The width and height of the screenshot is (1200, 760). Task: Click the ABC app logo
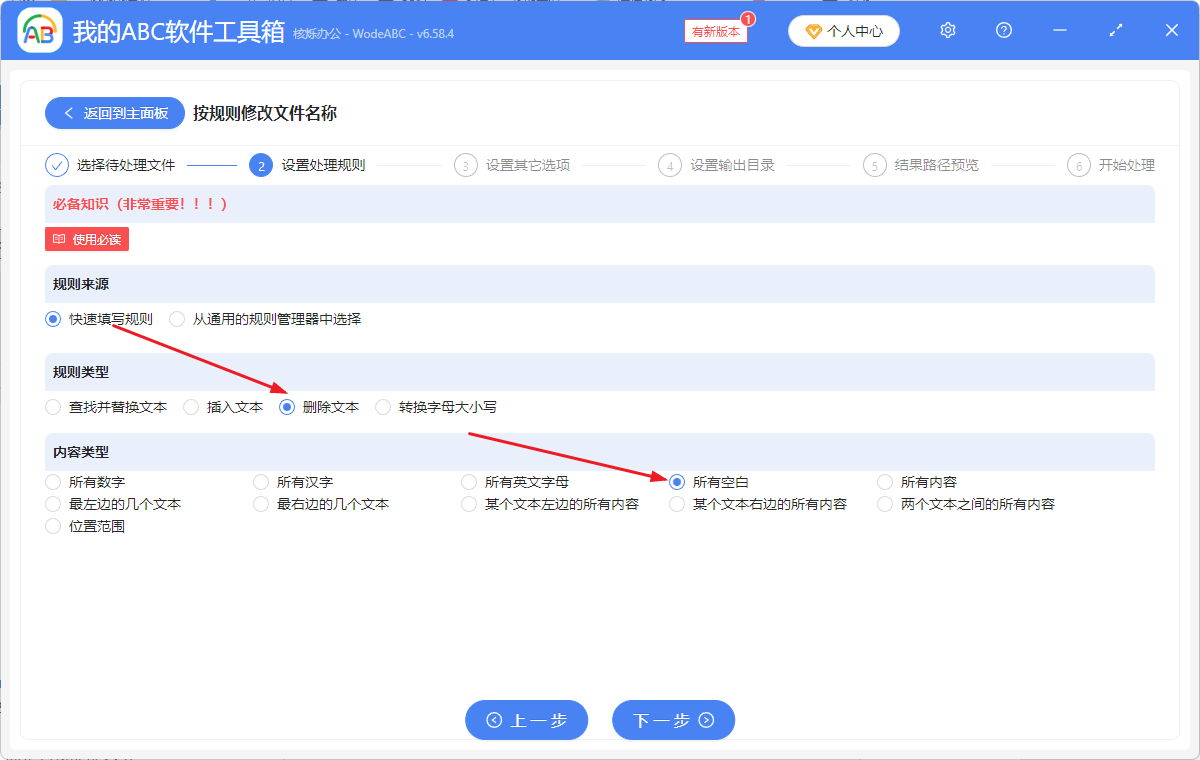point(40,30)
